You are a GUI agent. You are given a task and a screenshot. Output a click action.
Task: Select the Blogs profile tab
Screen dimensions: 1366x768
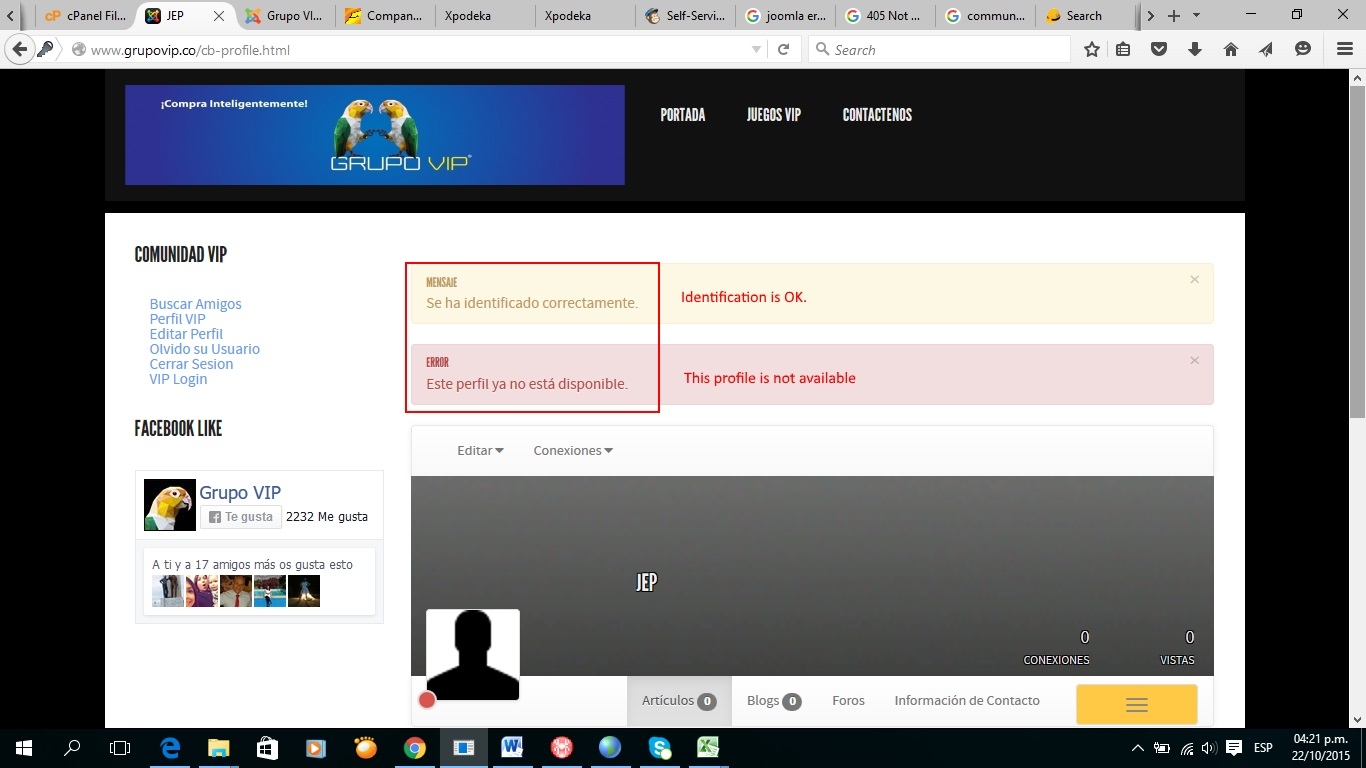774,701
